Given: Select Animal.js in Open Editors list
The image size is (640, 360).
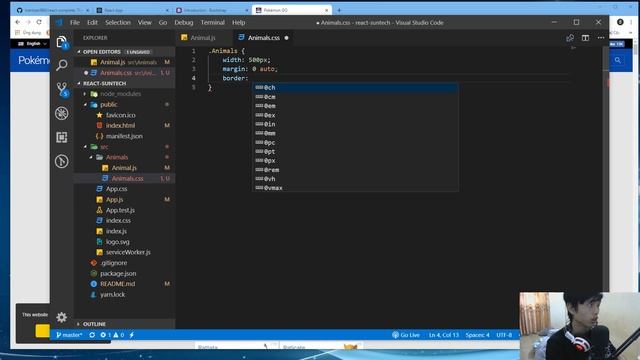Looking at the screenshot, I should 124,62.
